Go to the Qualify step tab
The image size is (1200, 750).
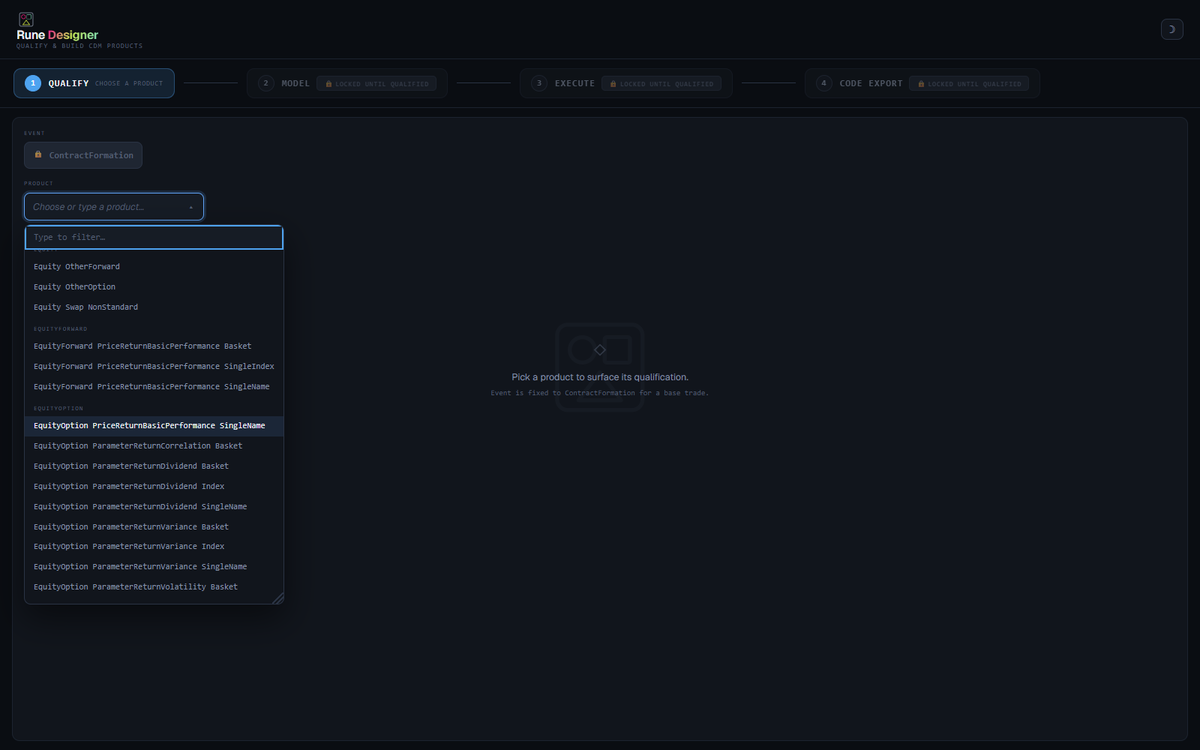click(x=94, y=83)
